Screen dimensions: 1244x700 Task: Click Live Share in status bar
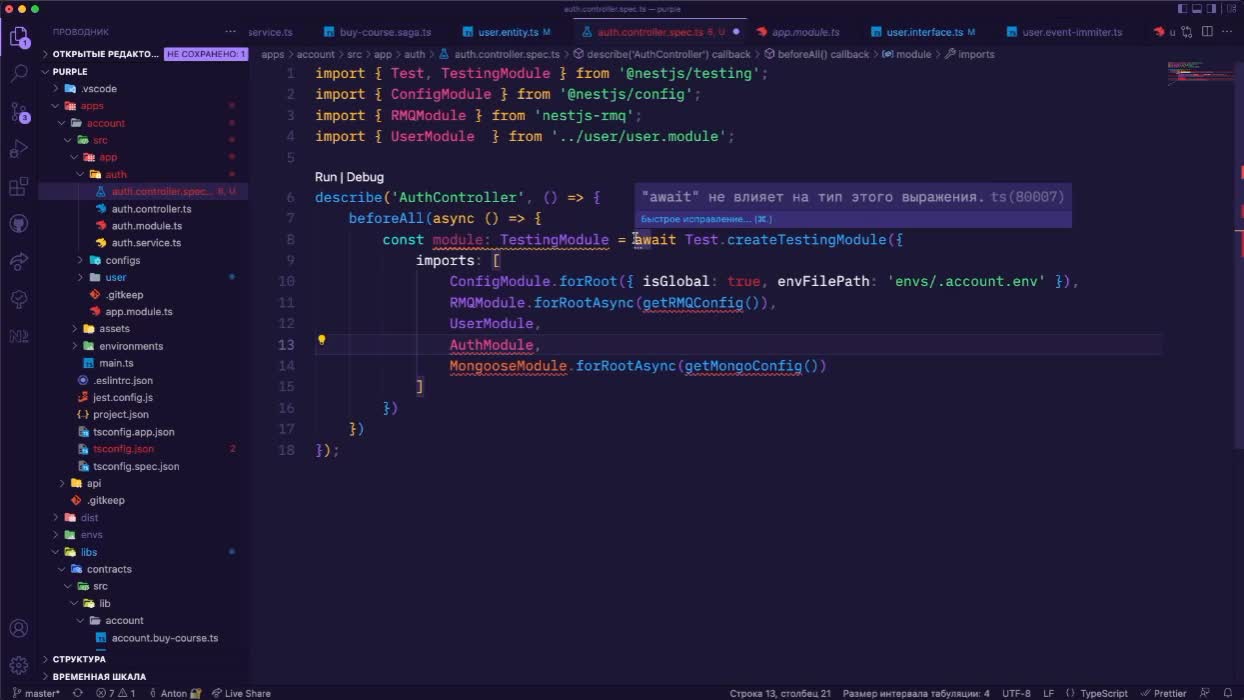(241, 693)
